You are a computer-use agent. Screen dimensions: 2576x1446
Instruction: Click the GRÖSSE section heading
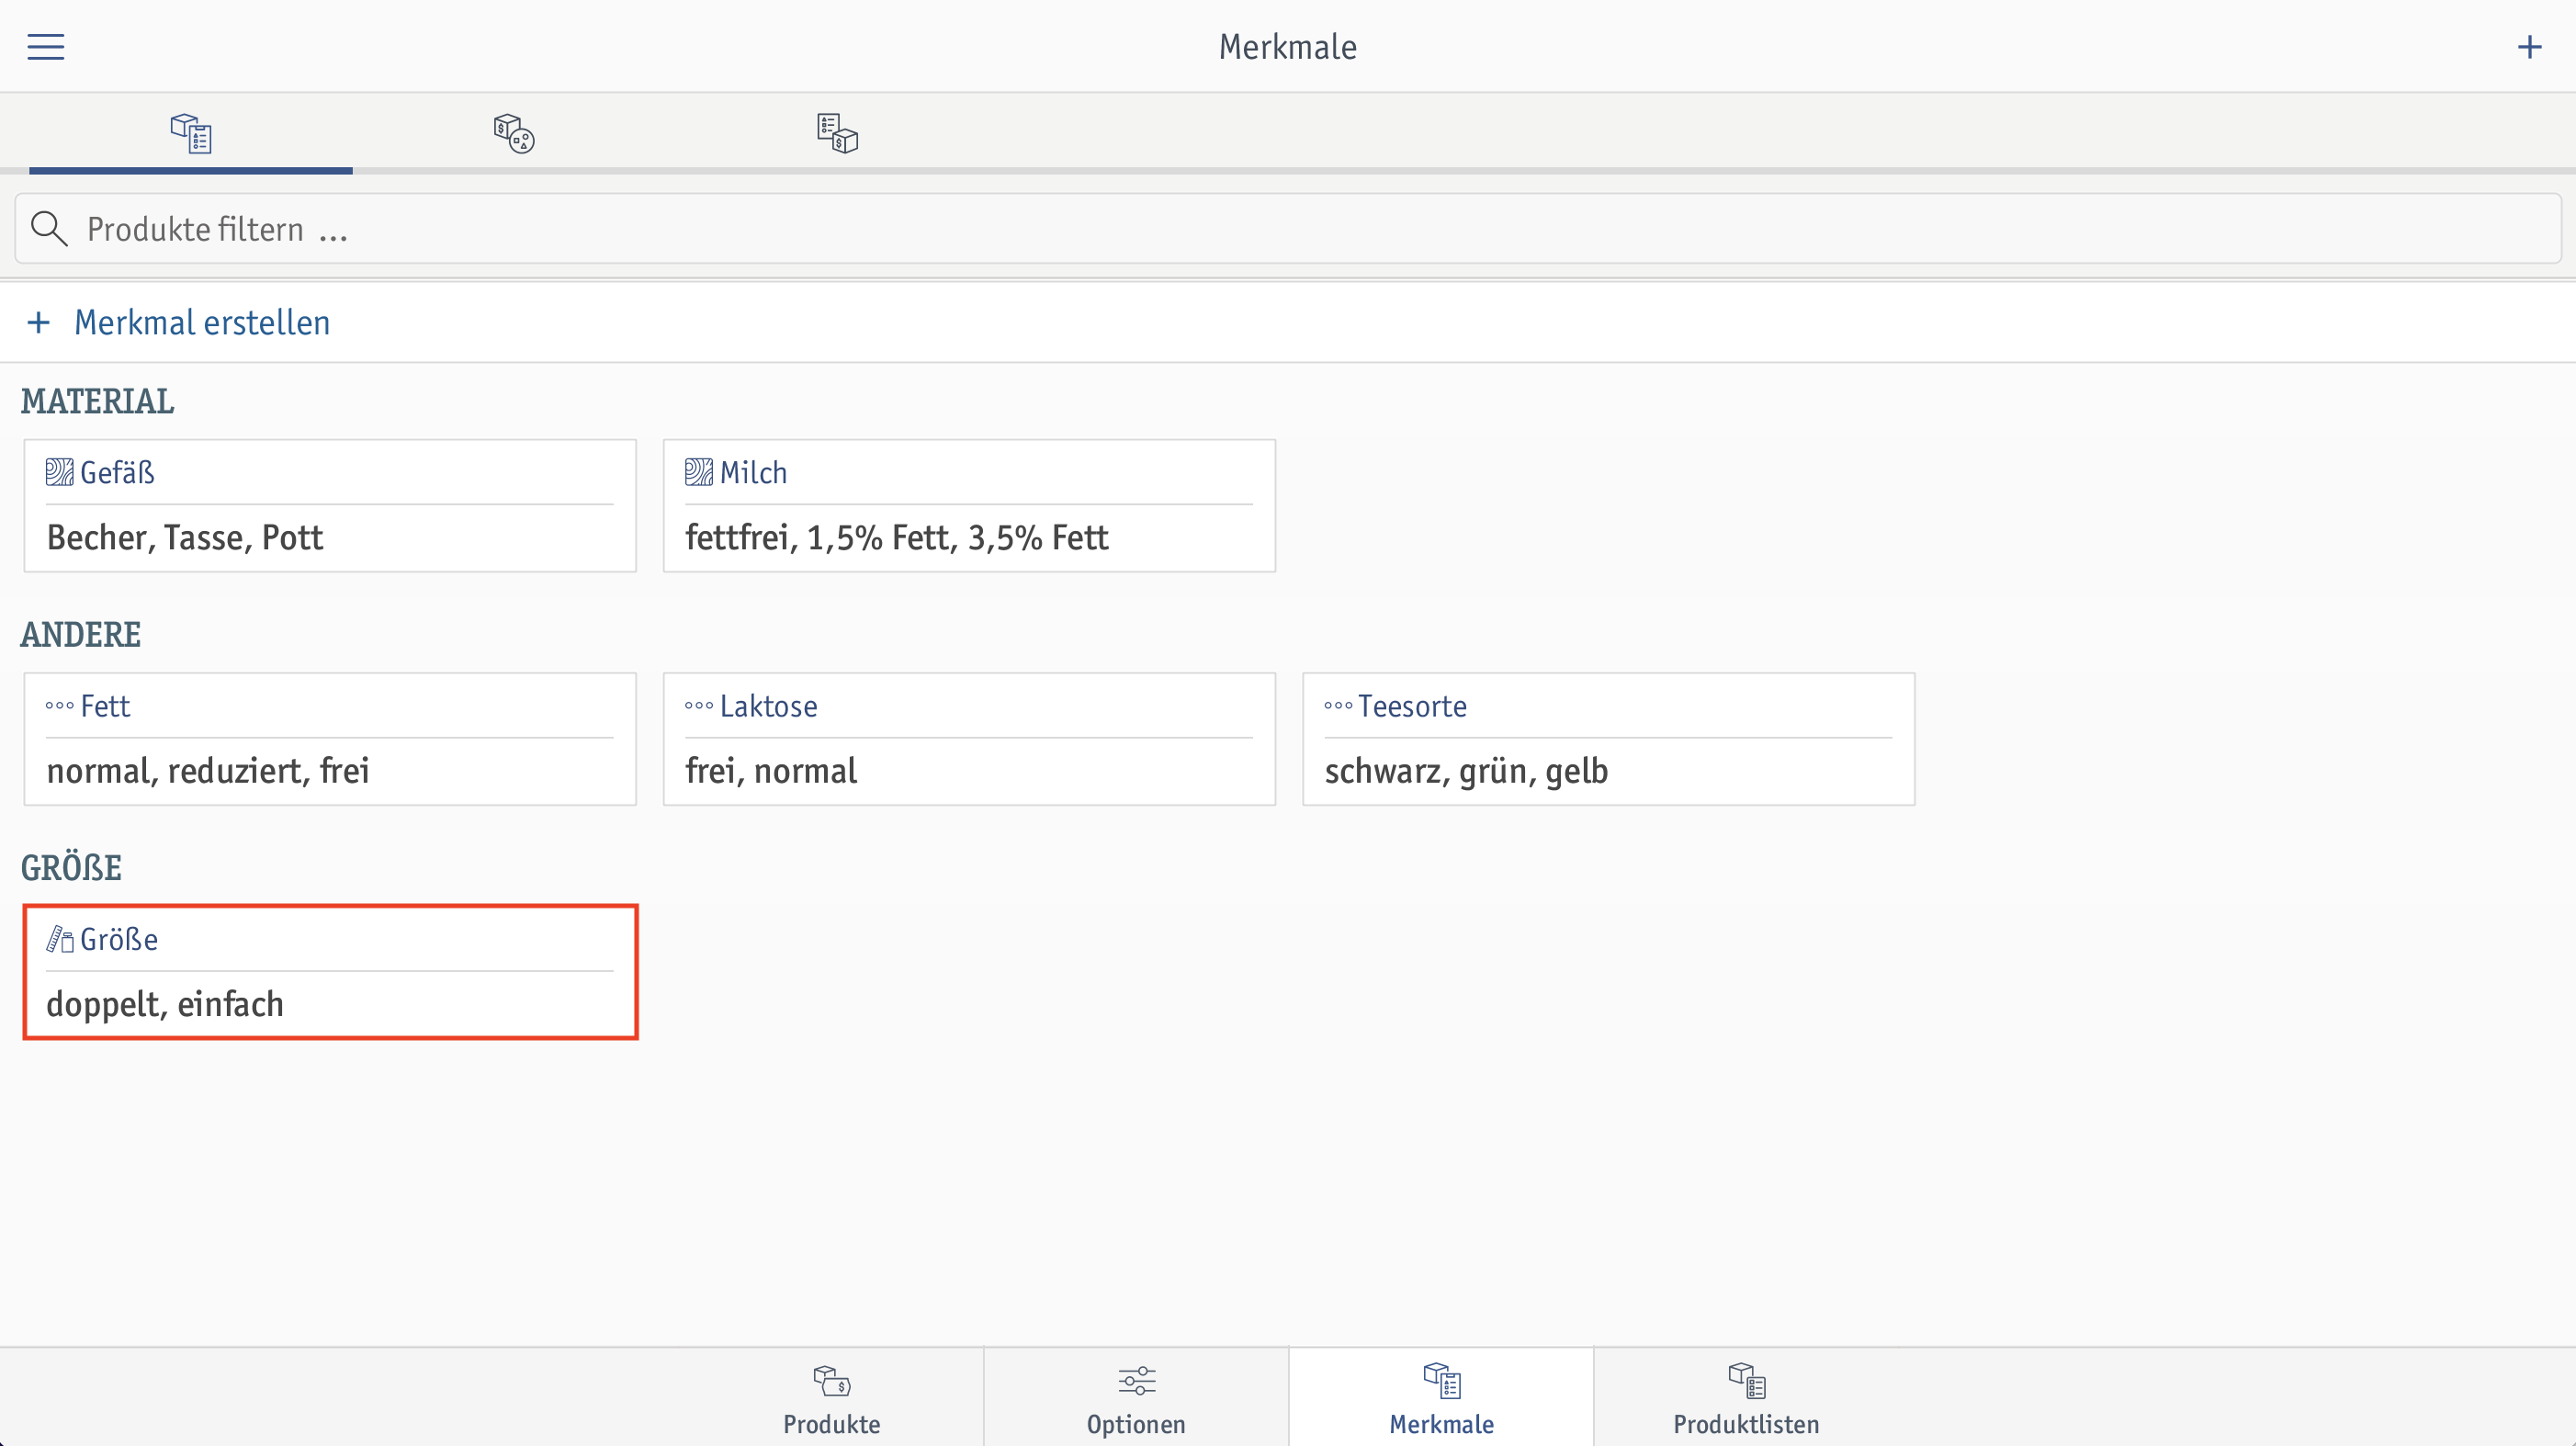point(71,868)
